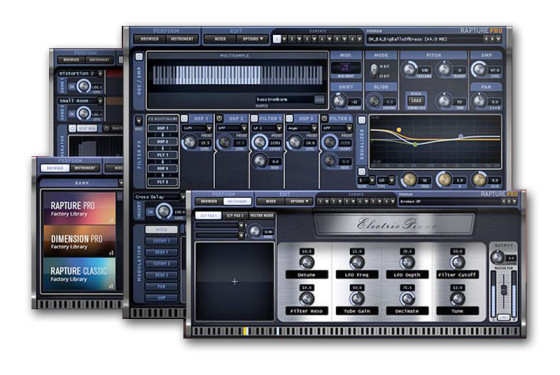Click the Detune knob

pyautogui.click(x=306, y=262)
